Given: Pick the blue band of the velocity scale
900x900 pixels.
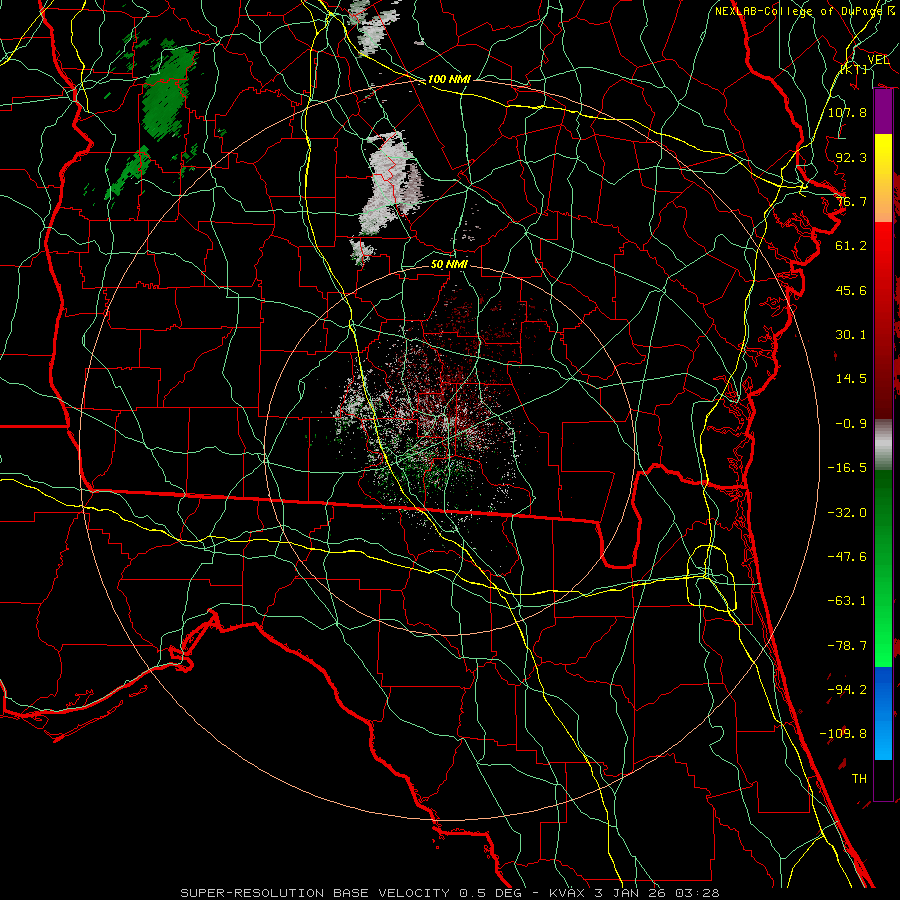Looking at the screenshot, I should tap(883, 713).
